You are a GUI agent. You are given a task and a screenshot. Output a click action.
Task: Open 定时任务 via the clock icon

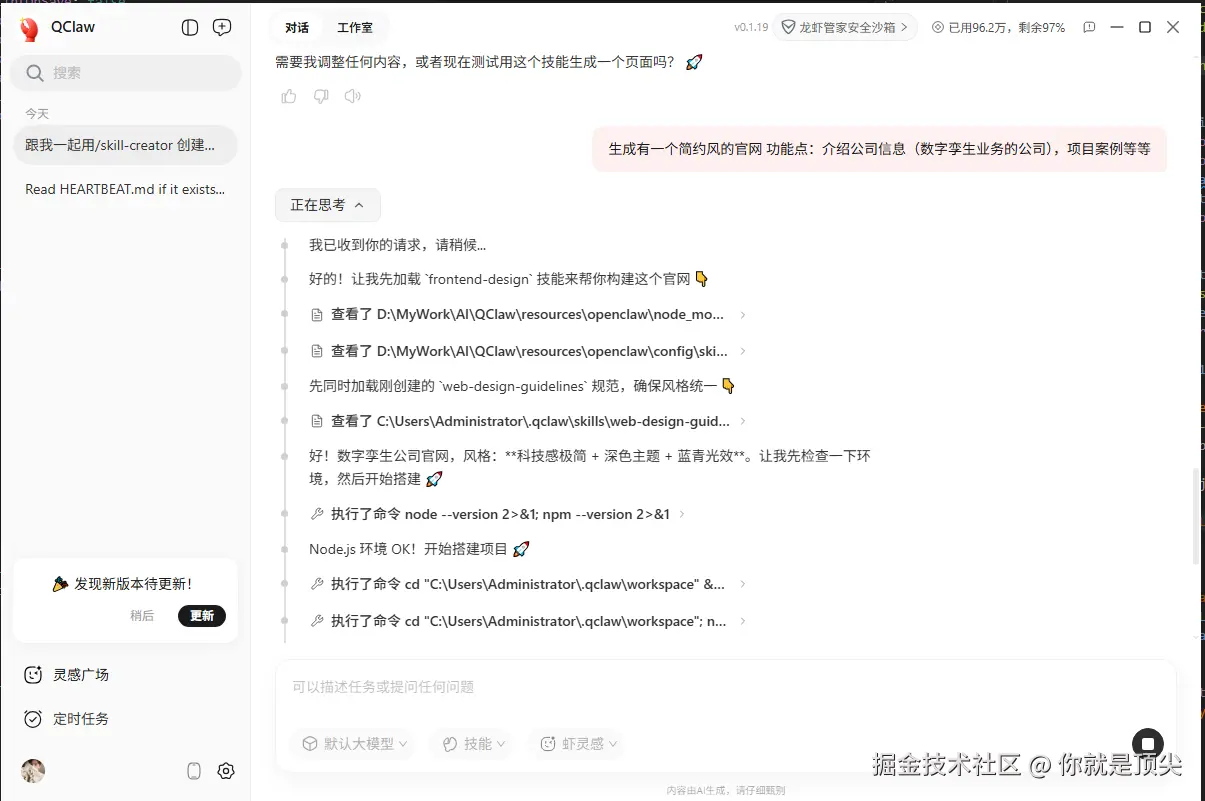click(32, 718)
